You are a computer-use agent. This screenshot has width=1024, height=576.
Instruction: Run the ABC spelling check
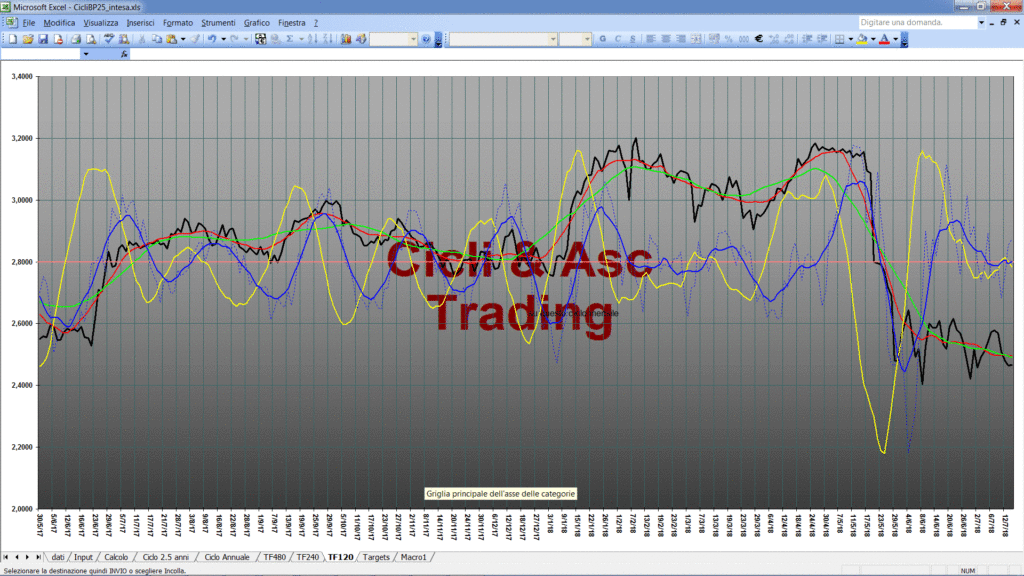(108, 39)
